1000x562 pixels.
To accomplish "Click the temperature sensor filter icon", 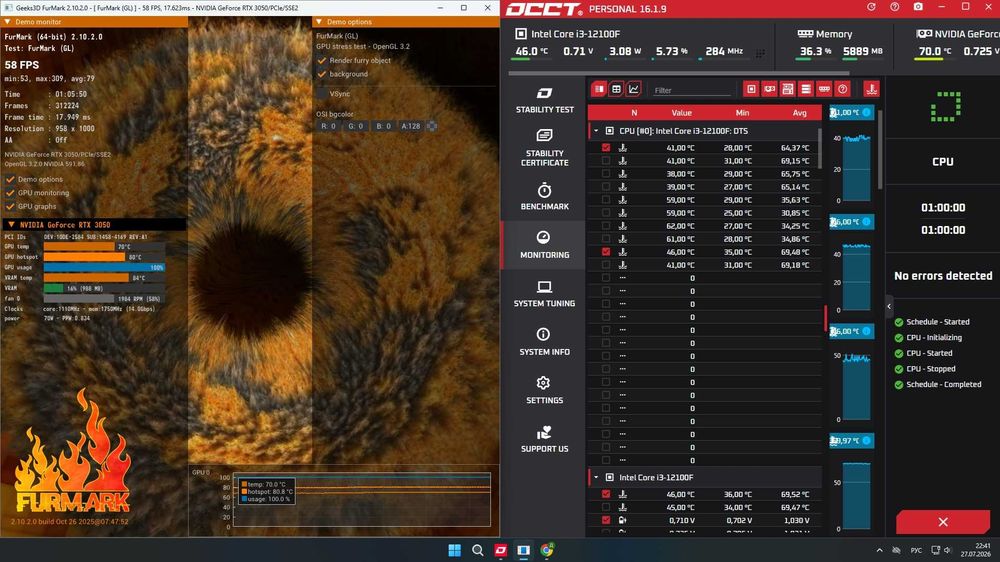I will point(871,89).
